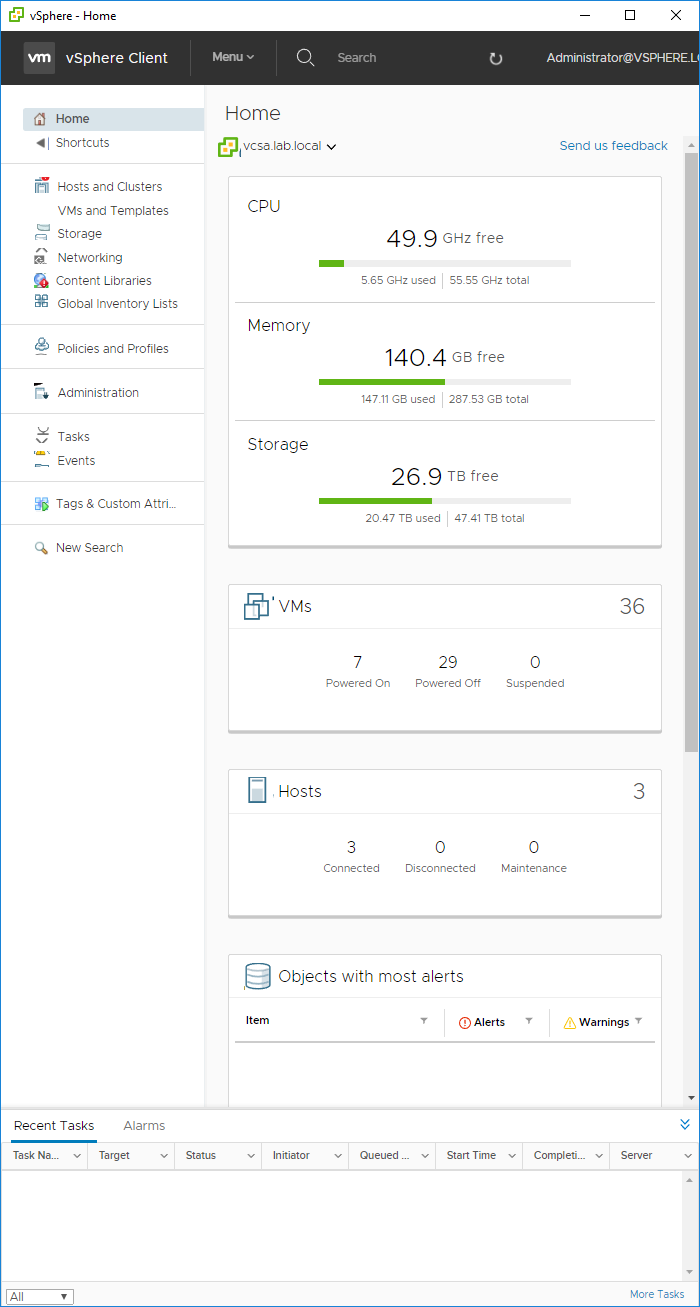
Task: Click the New Search magnifier icon
Action: tap(41, 548)
